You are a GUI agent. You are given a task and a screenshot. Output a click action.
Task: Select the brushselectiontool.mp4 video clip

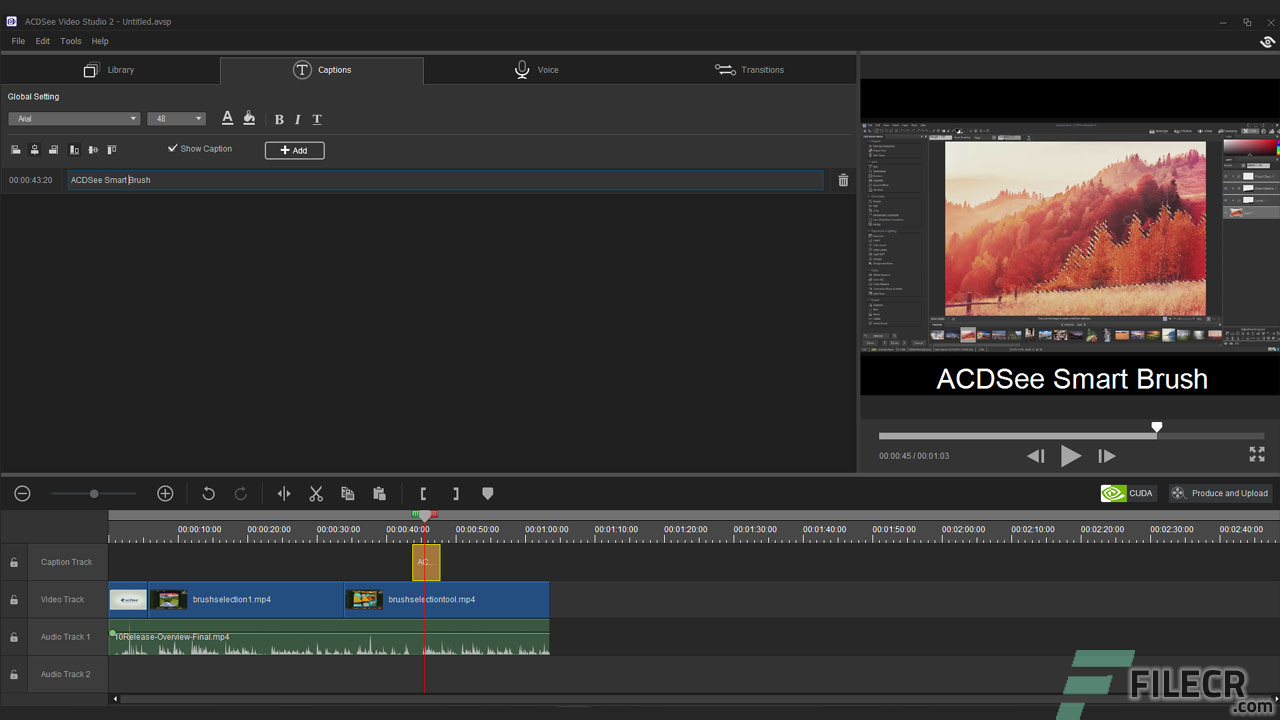pos(447,600)
